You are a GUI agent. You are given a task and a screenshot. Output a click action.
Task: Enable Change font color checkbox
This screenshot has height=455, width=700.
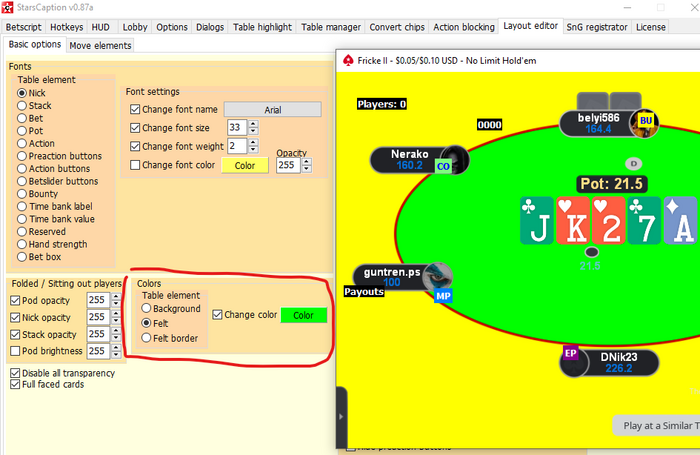tap(135, 165)
